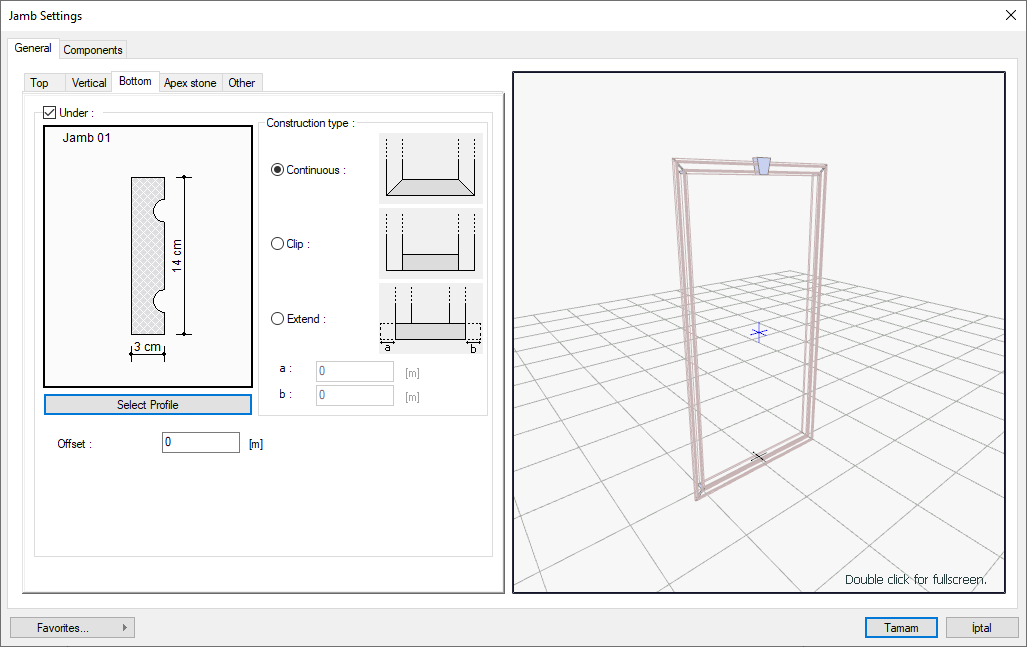Go to the Vertical tab
This screenshot has width=1027, height=647.
[89, 83]
